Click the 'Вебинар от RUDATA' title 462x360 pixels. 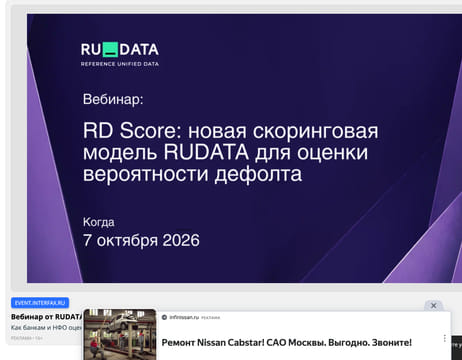[46, 317]
